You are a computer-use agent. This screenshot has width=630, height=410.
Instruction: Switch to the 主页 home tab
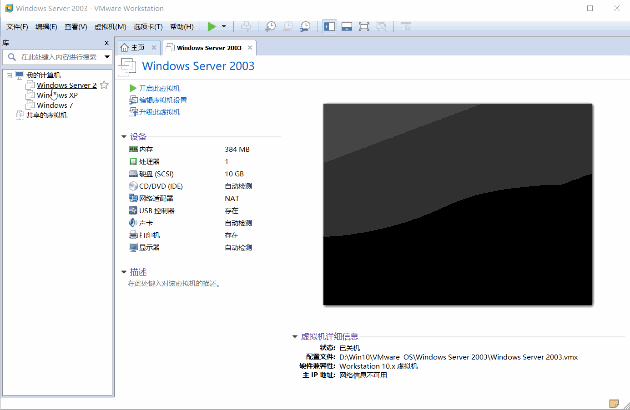pyautogui.click(x=137, y=47)
